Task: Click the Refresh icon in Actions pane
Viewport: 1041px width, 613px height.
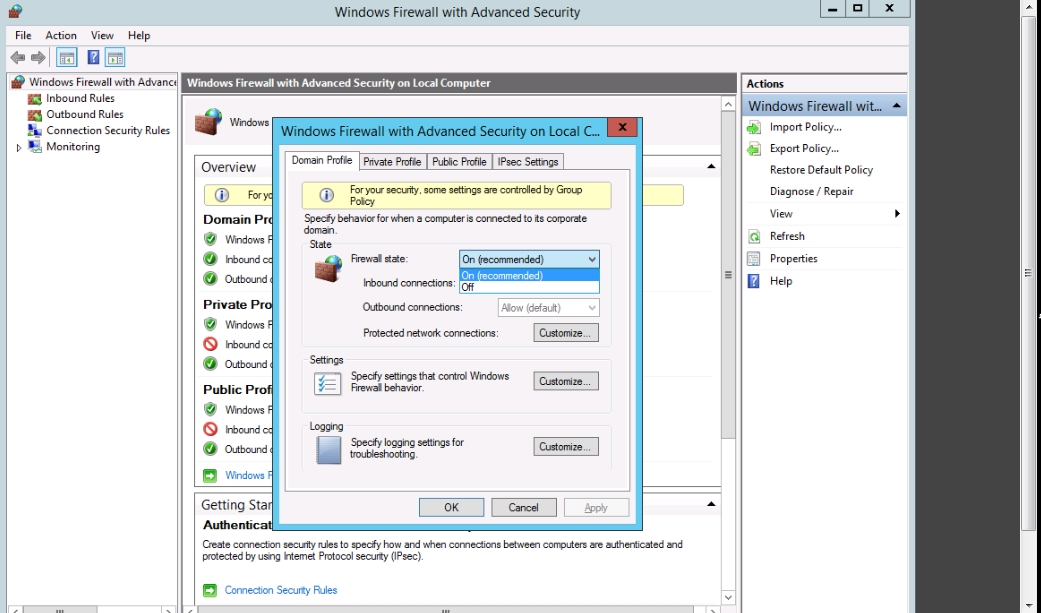Action: pos(754,236)
